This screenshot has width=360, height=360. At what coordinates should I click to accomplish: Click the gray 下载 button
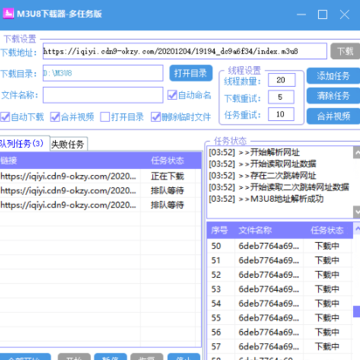point(345,51)
